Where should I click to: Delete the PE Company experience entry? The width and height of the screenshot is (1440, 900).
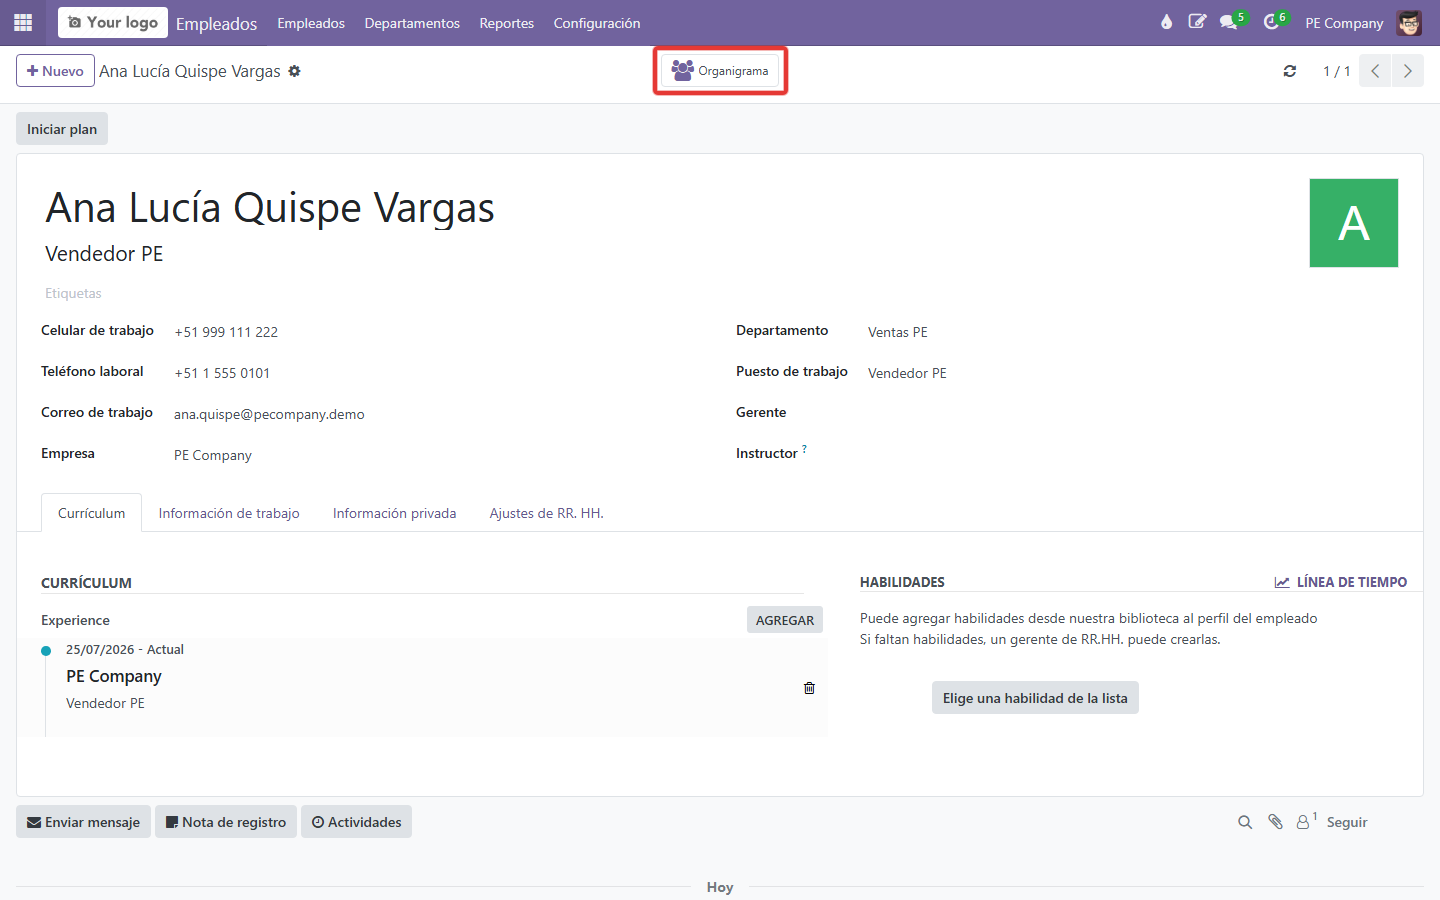(x=809, y=688)
